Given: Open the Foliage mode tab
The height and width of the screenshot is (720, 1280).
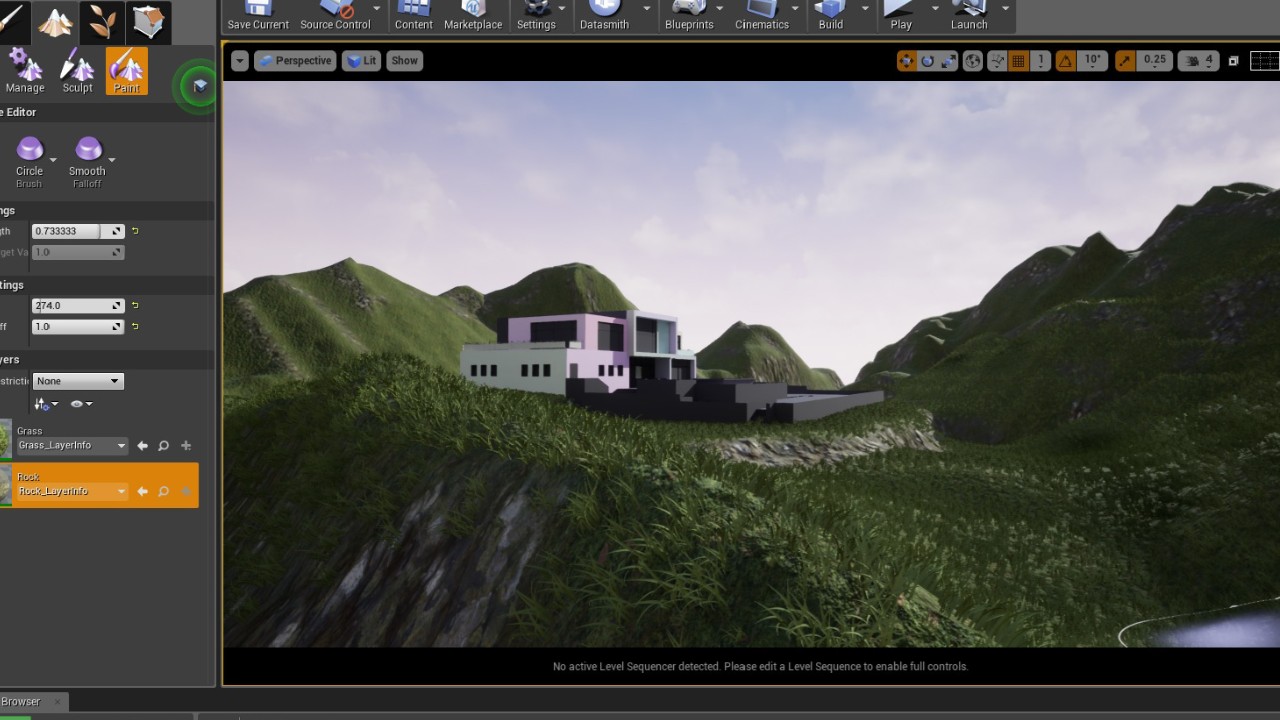Looking at the screenshot, I should click(x=100, y=21).
